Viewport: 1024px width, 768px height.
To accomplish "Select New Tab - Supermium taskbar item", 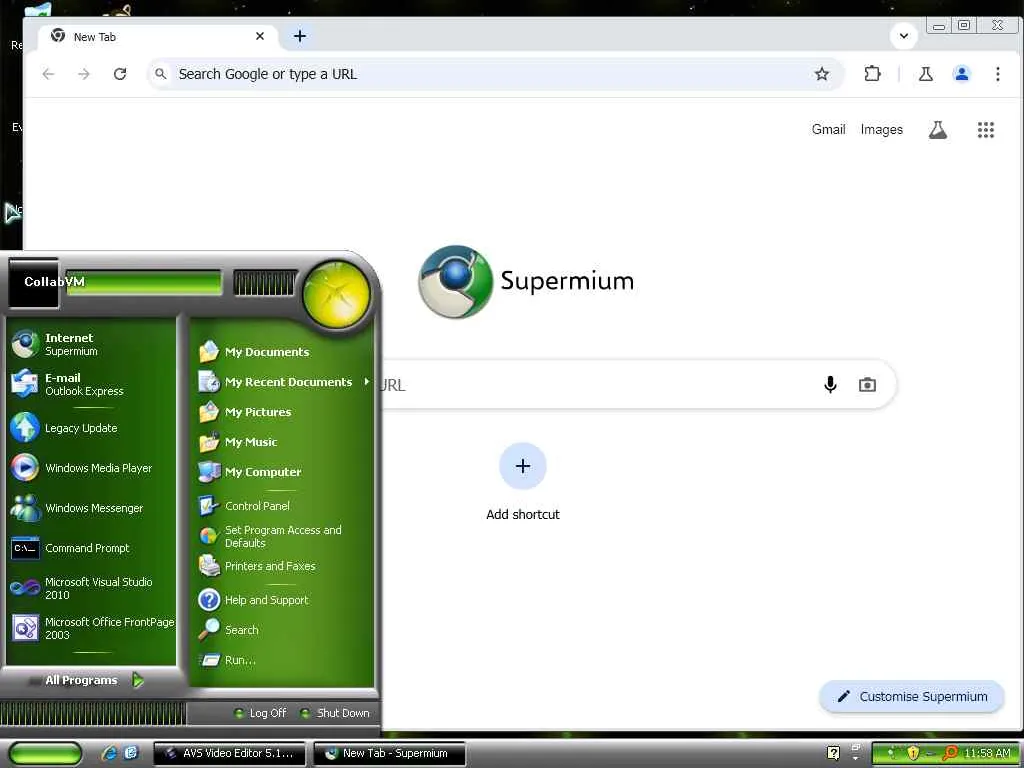I will click(x=390, y=753).
